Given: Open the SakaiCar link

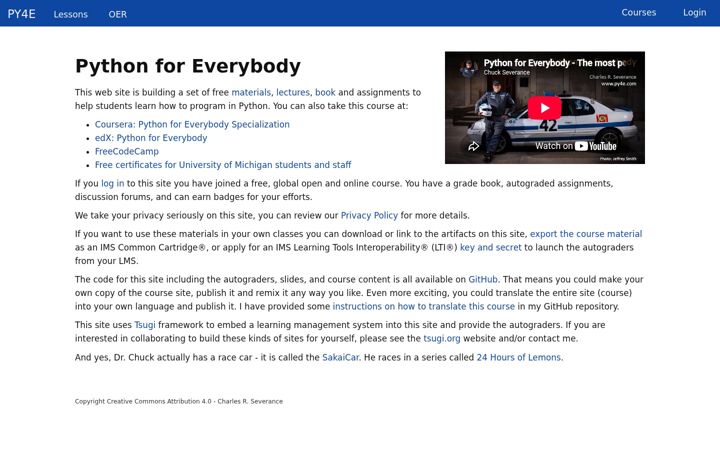Looking at the screenshot, I should point(341,357).
